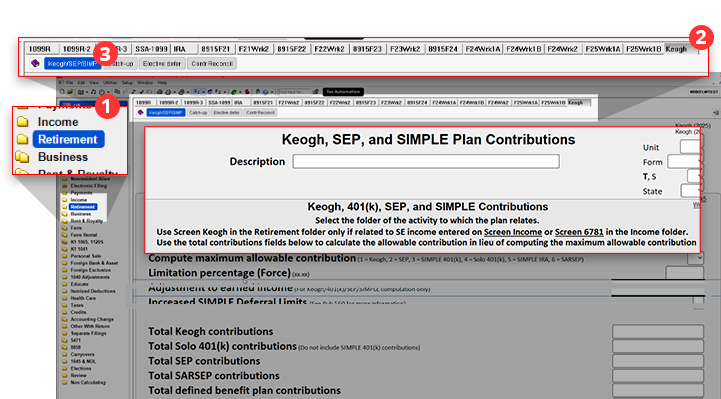Screen dimensions: 721x399
Task: Click the Description input field
Action: point(426,161)
